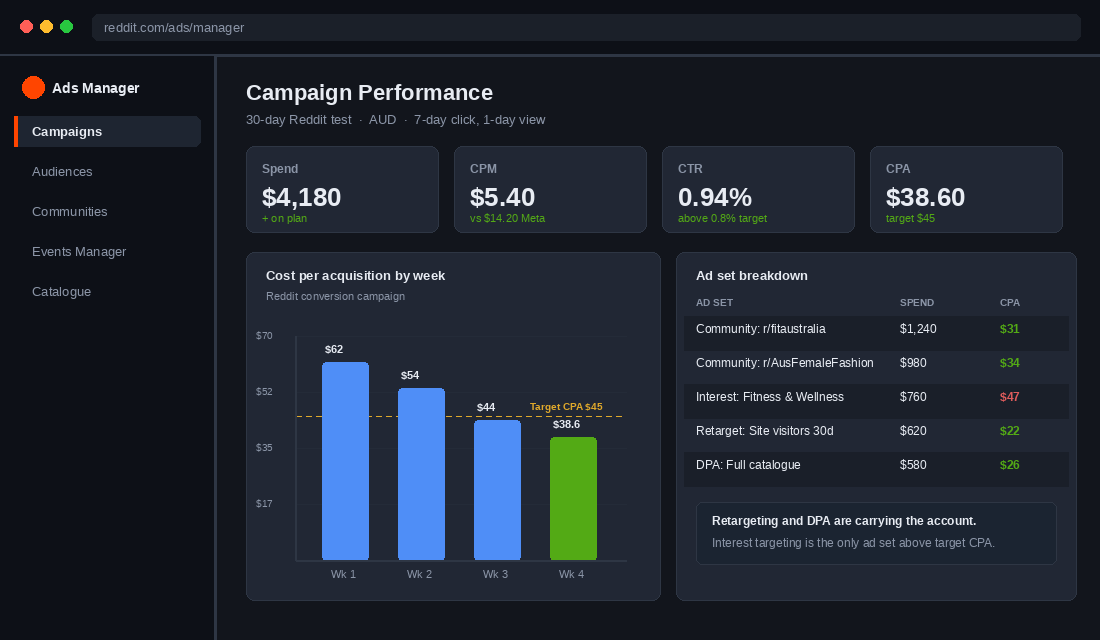
Task: Click the 'Campaign Performance' heading
Action: click(369, 93)
